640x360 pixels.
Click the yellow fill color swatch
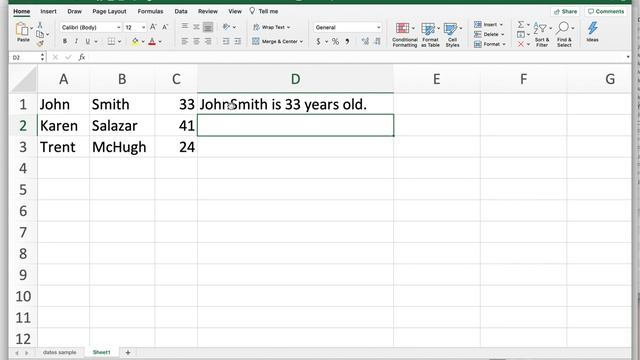tap(135, 41)
